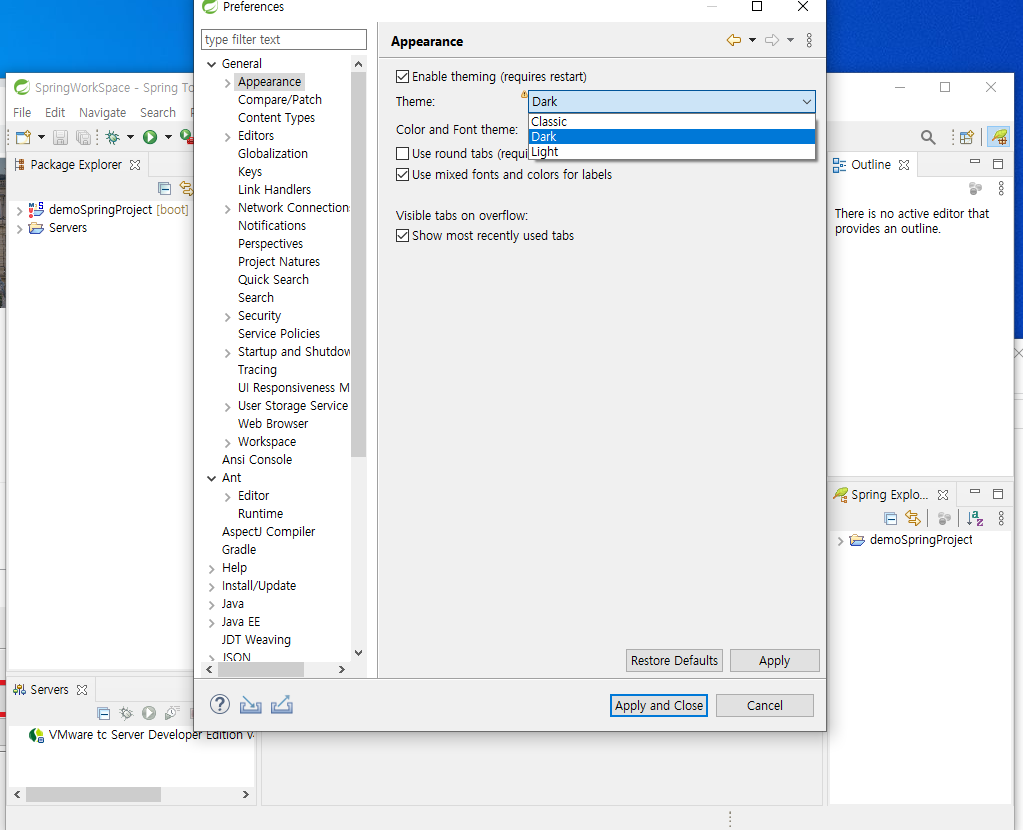The width and height of the screenshot is (1023, 830).
Task: Open Outline view menu dots
Action: coord(1001,189)
